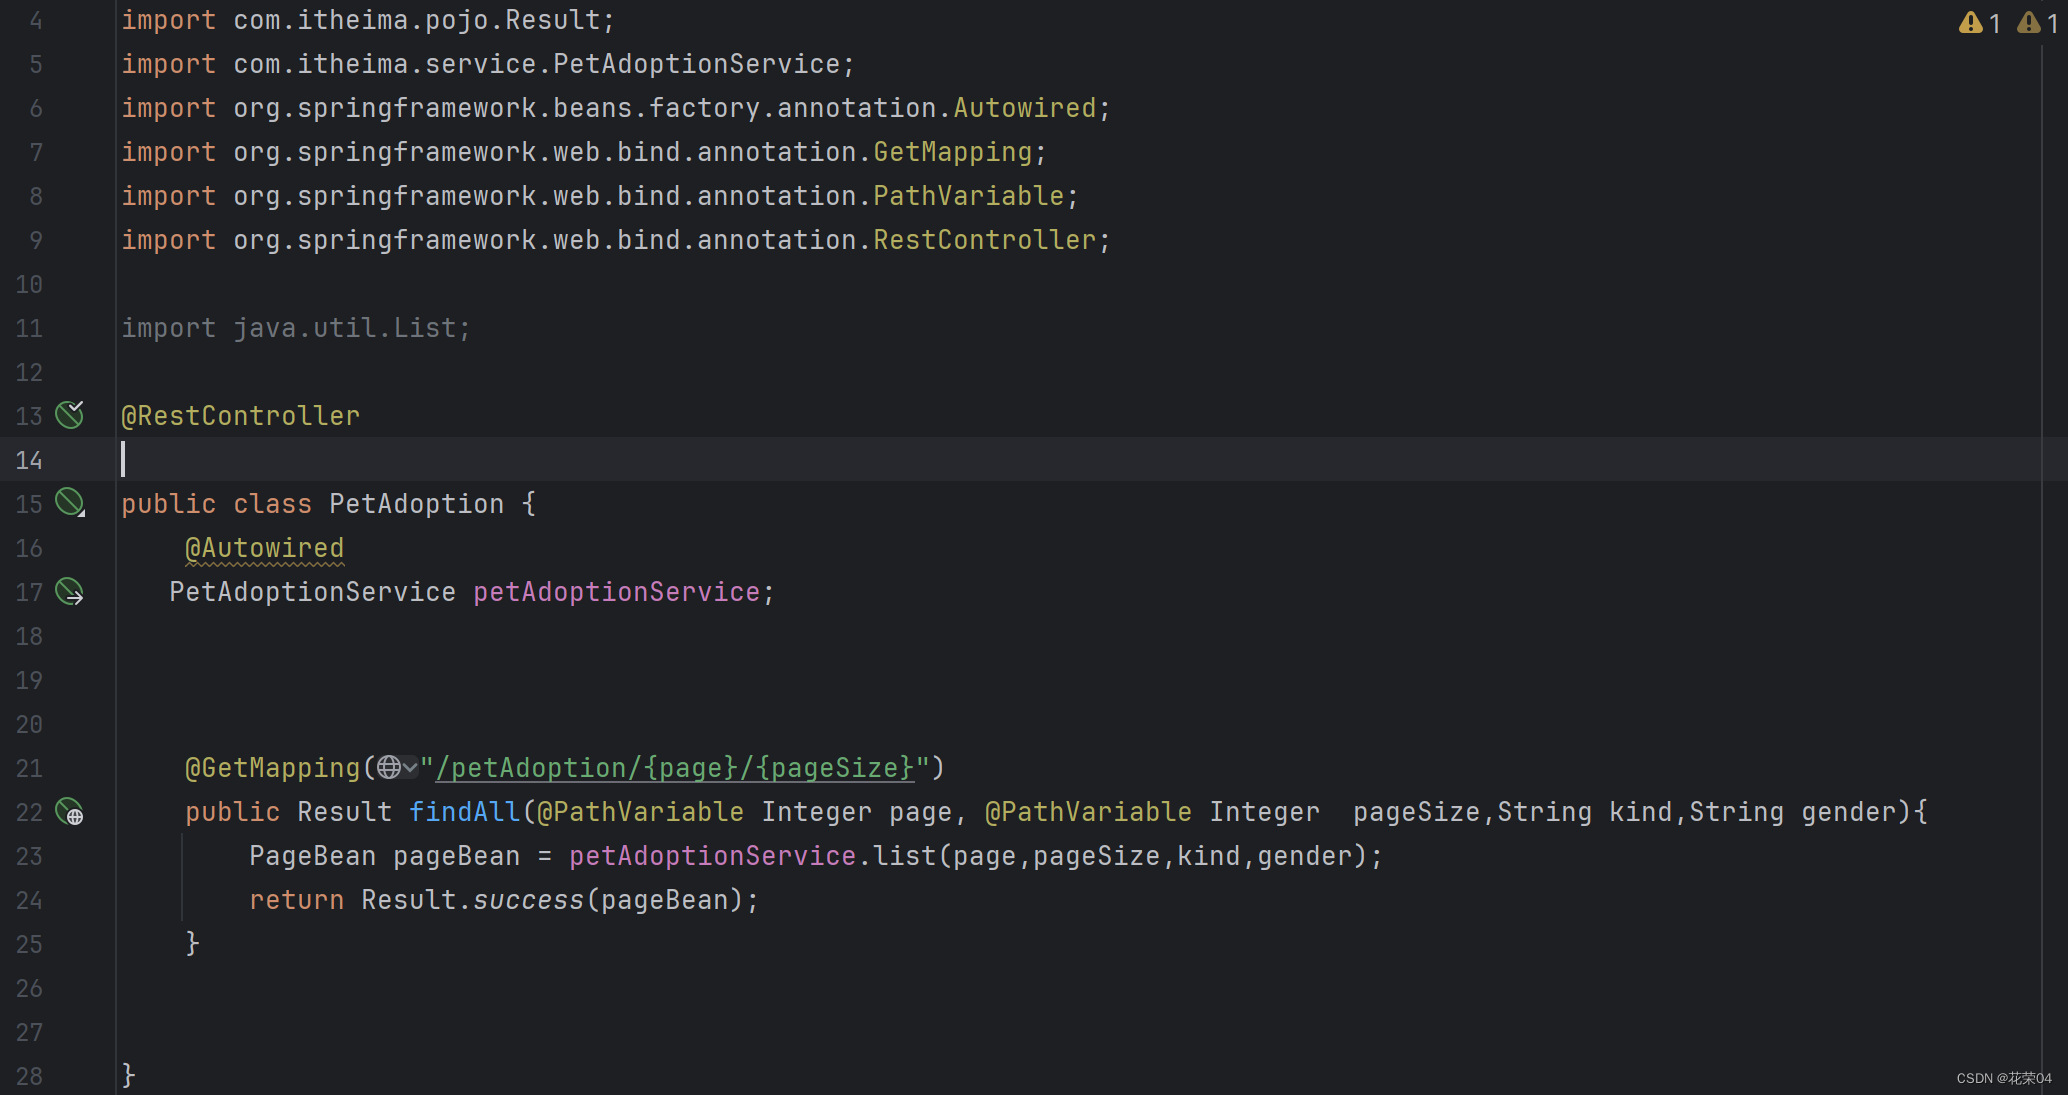Click the request mapping gutter icon on line 22
The width and height of the screenshot is (2068, 1095).
click(x=69, y=811)
